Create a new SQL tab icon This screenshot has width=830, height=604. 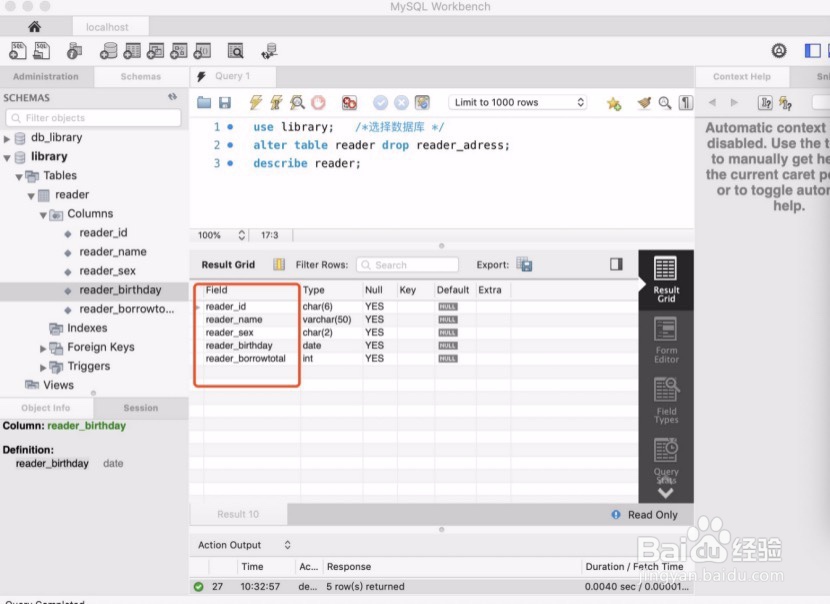click(x=17, y=51)
